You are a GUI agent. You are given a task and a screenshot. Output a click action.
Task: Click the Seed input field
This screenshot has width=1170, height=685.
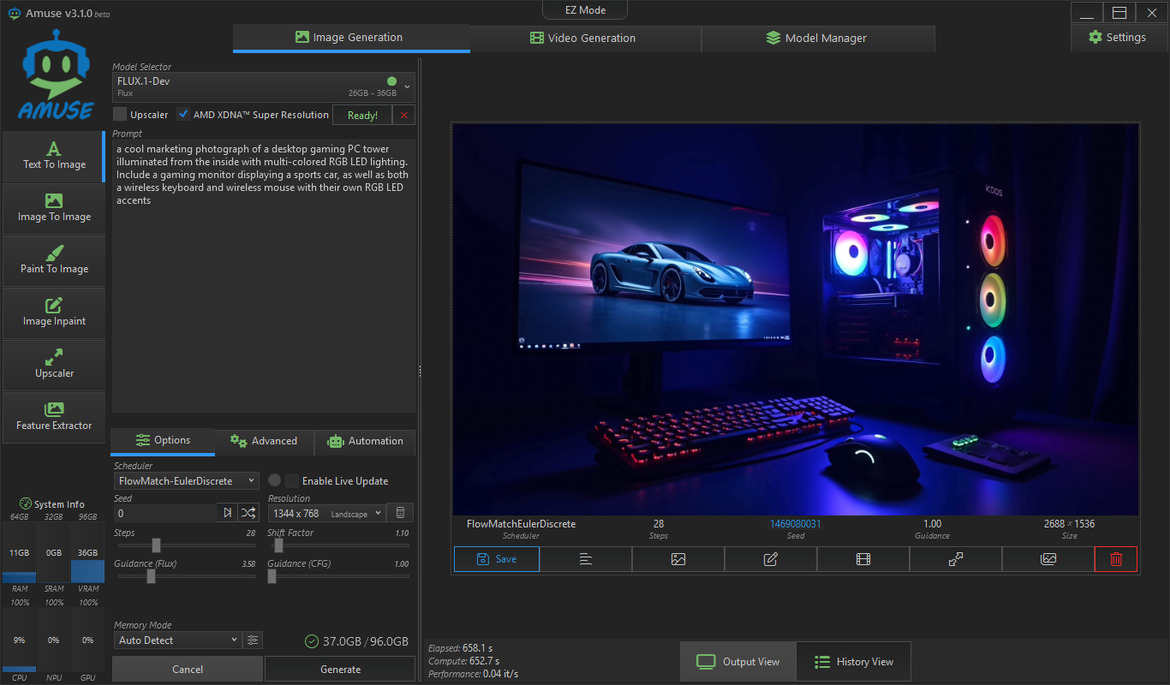[164, 513]
